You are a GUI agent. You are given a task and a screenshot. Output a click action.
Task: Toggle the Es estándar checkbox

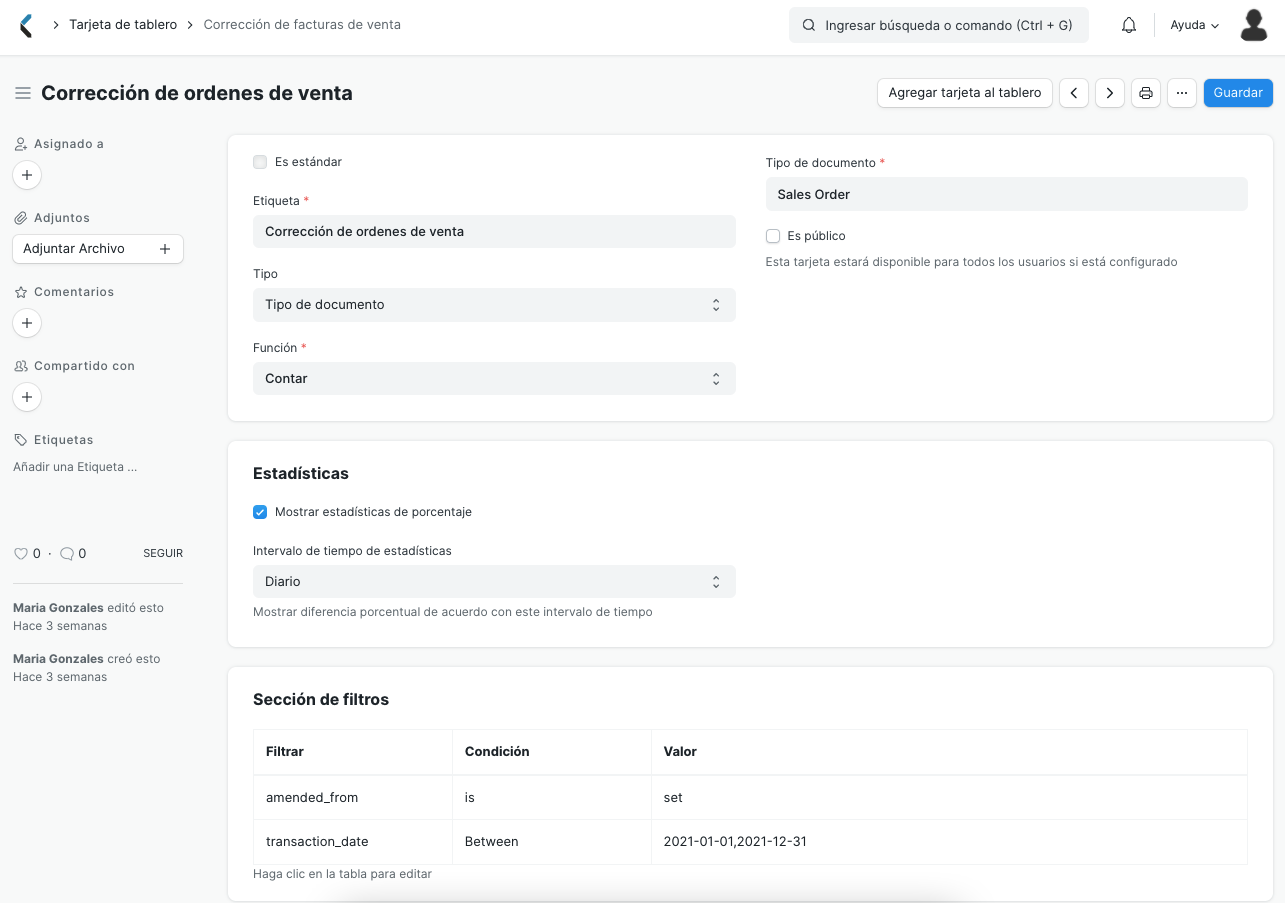260,162
